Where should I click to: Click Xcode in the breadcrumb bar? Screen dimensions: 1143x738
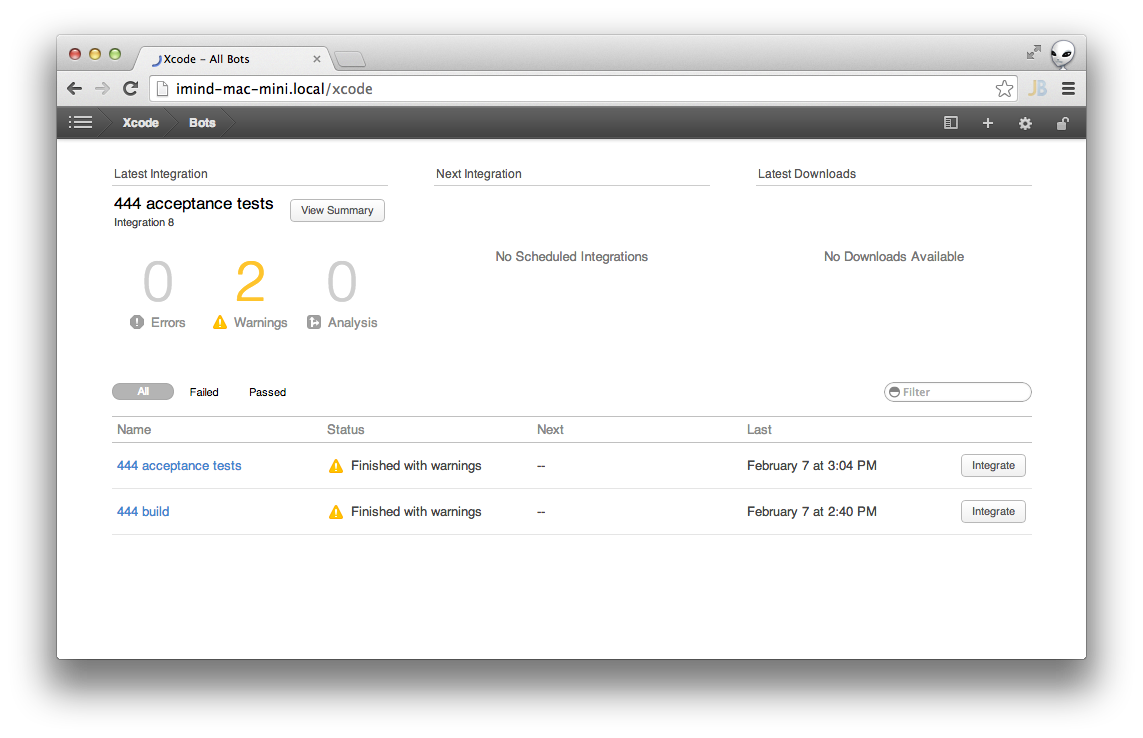[x=140, y=123]
